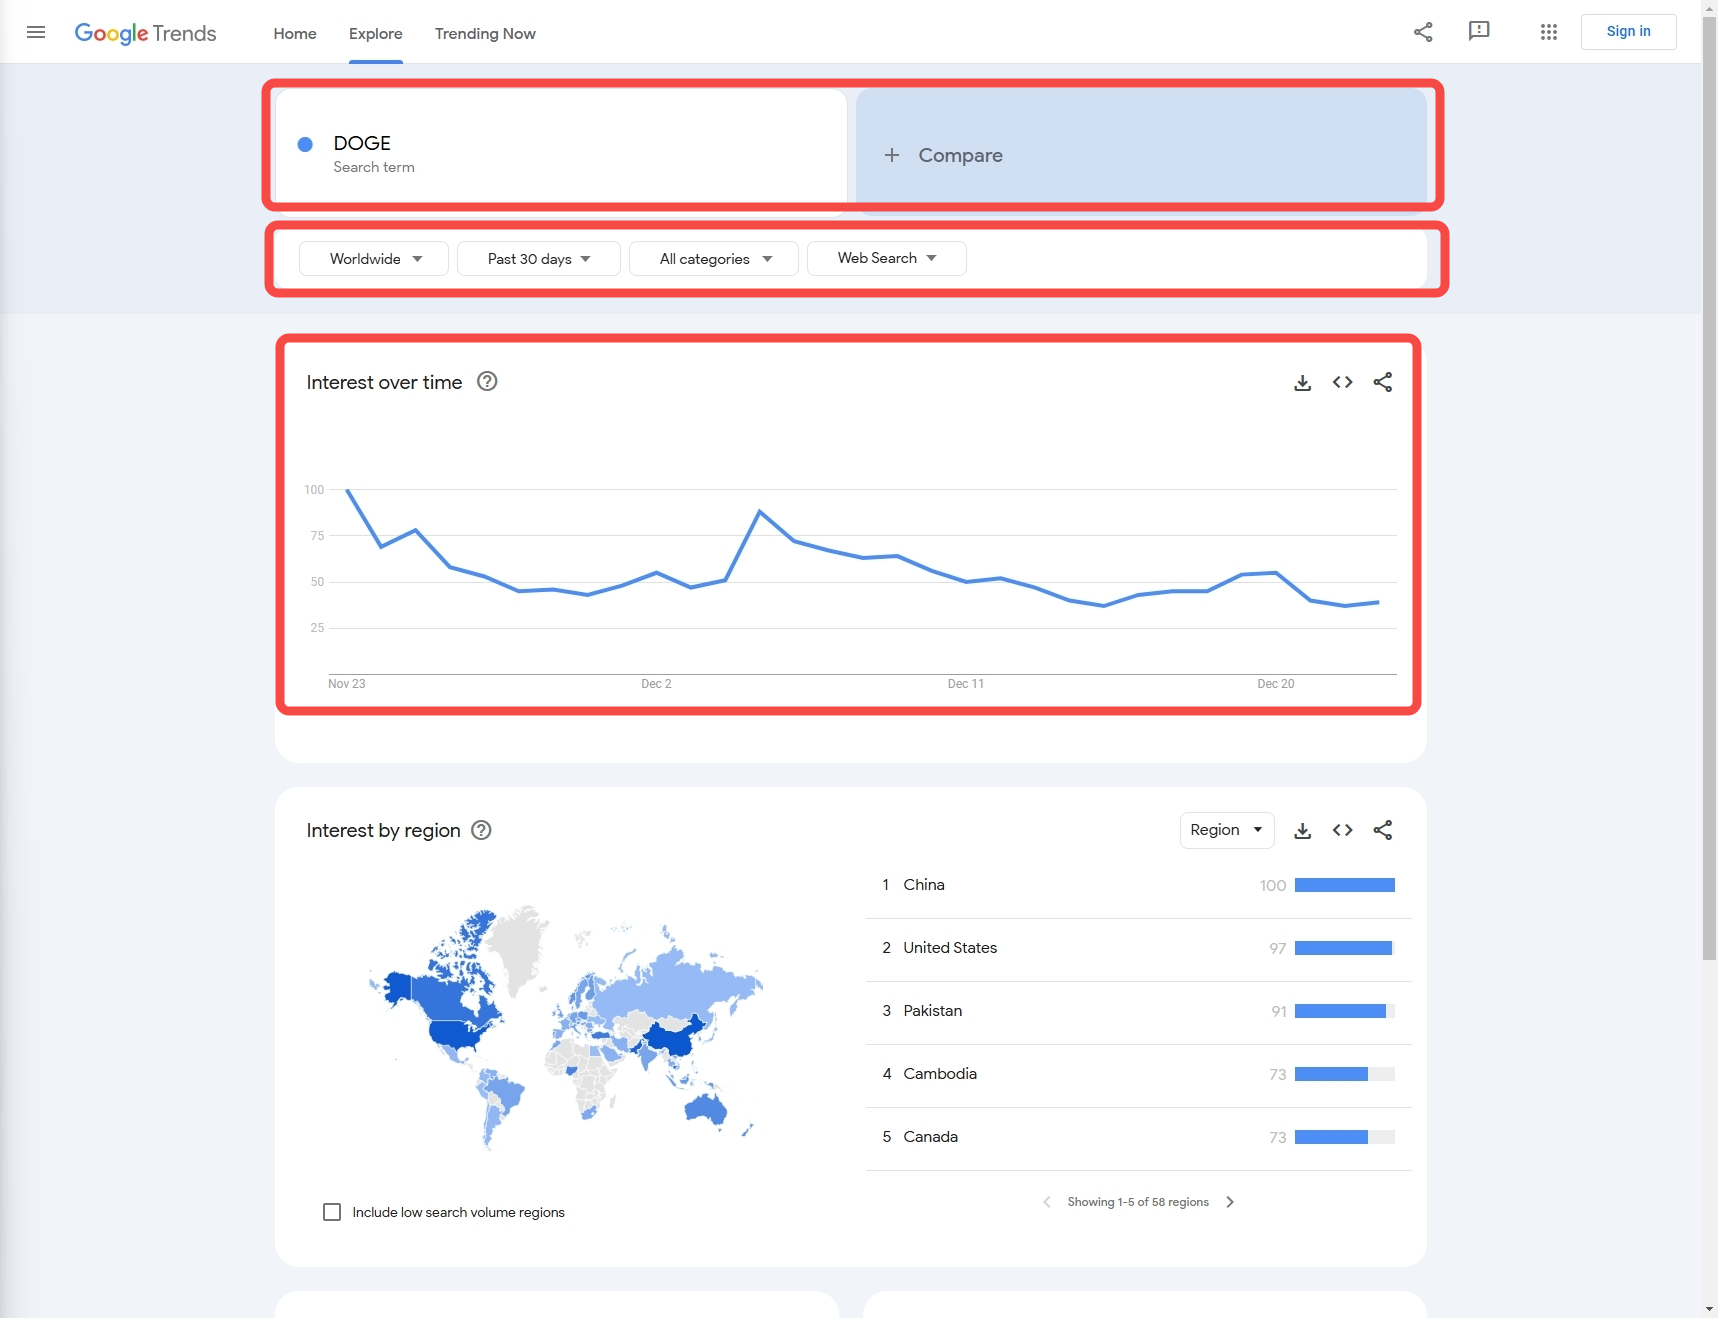Share the Interest over time chart

[1382, 382]
